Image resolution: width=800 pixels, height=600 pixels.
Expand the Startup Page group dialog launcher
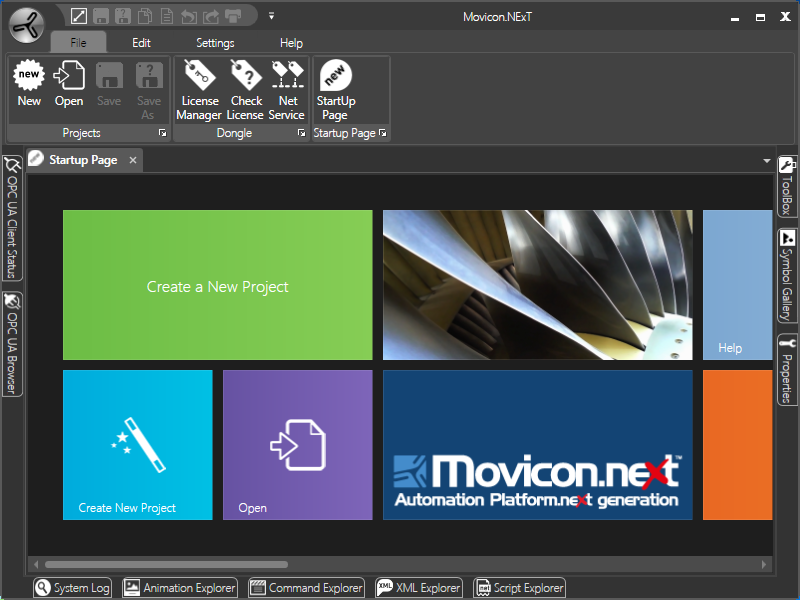(383, 133)
